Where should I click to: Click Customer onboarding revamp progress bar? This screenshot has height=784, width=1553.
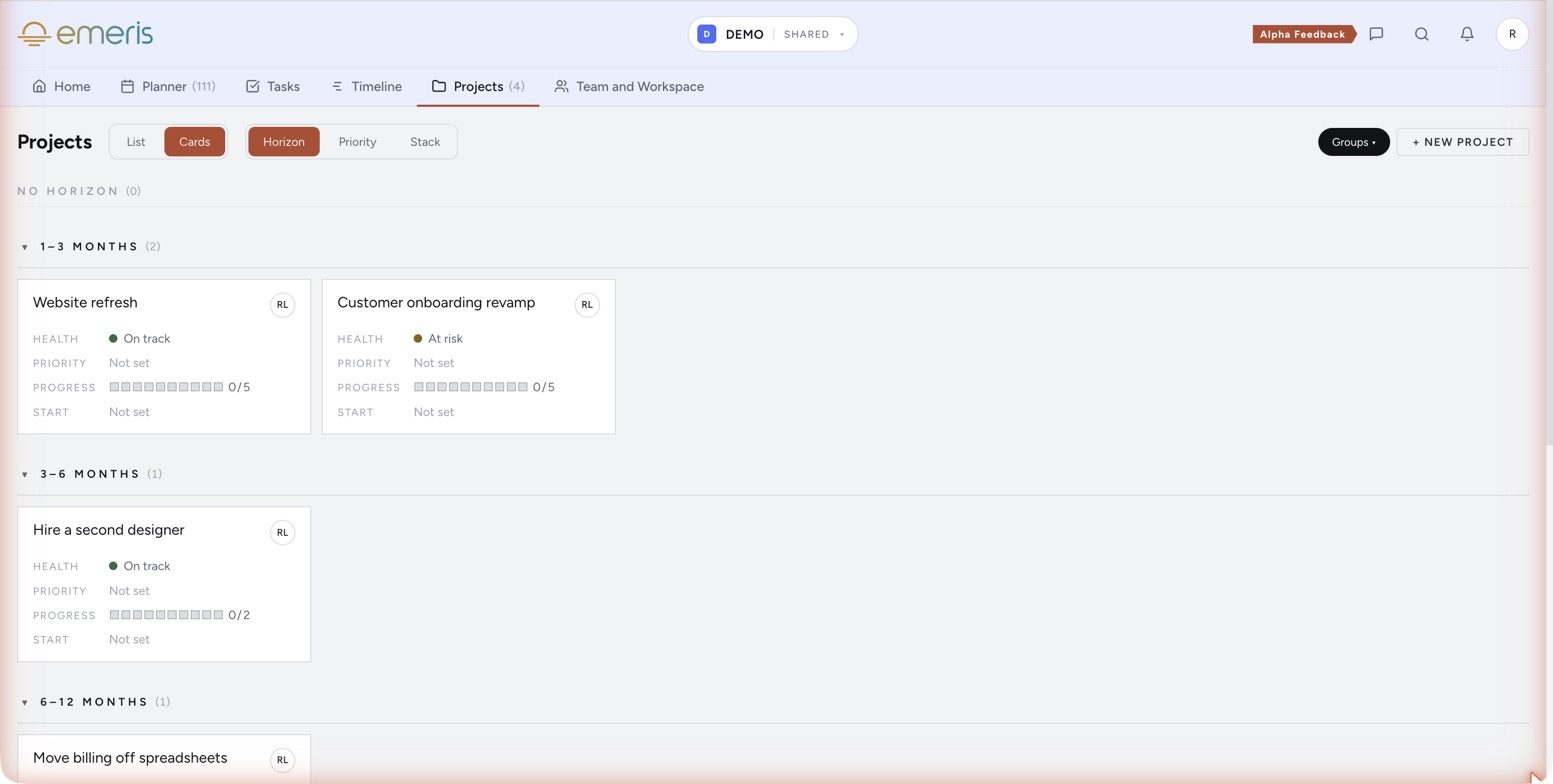click(x=471, y=387)
